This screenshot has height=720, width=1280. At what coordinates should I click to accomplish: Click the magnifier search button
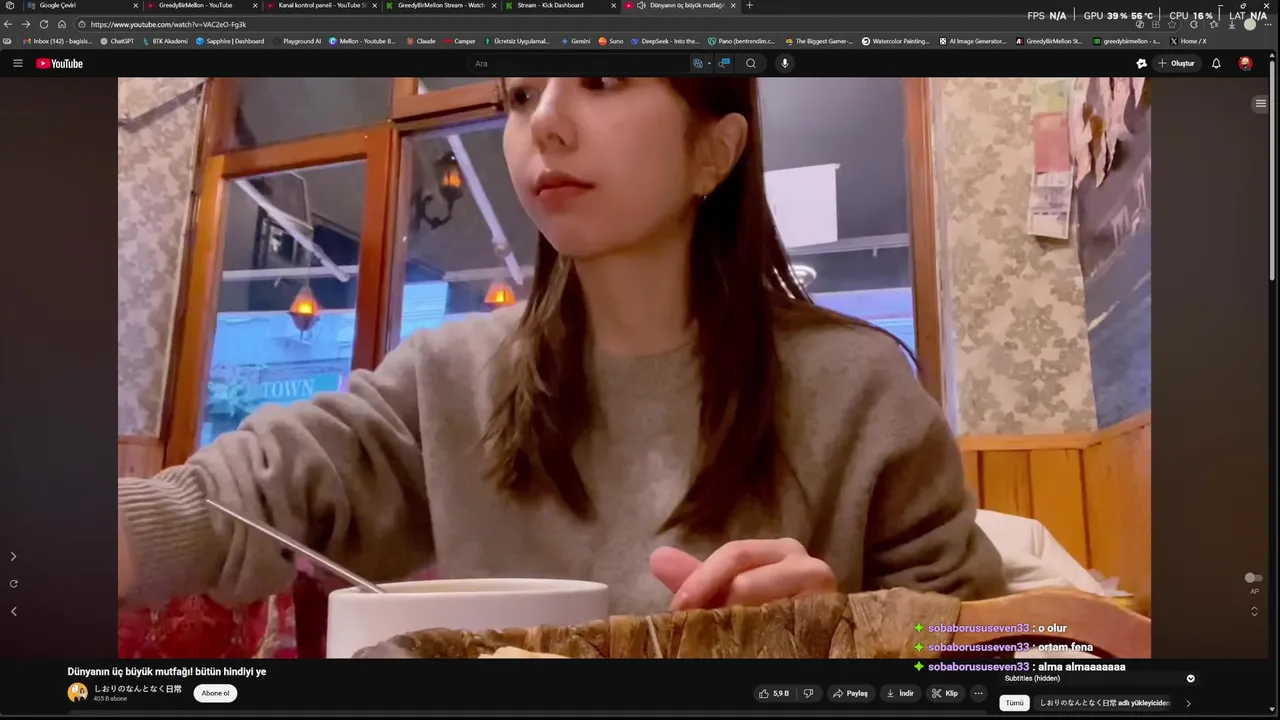751,63
